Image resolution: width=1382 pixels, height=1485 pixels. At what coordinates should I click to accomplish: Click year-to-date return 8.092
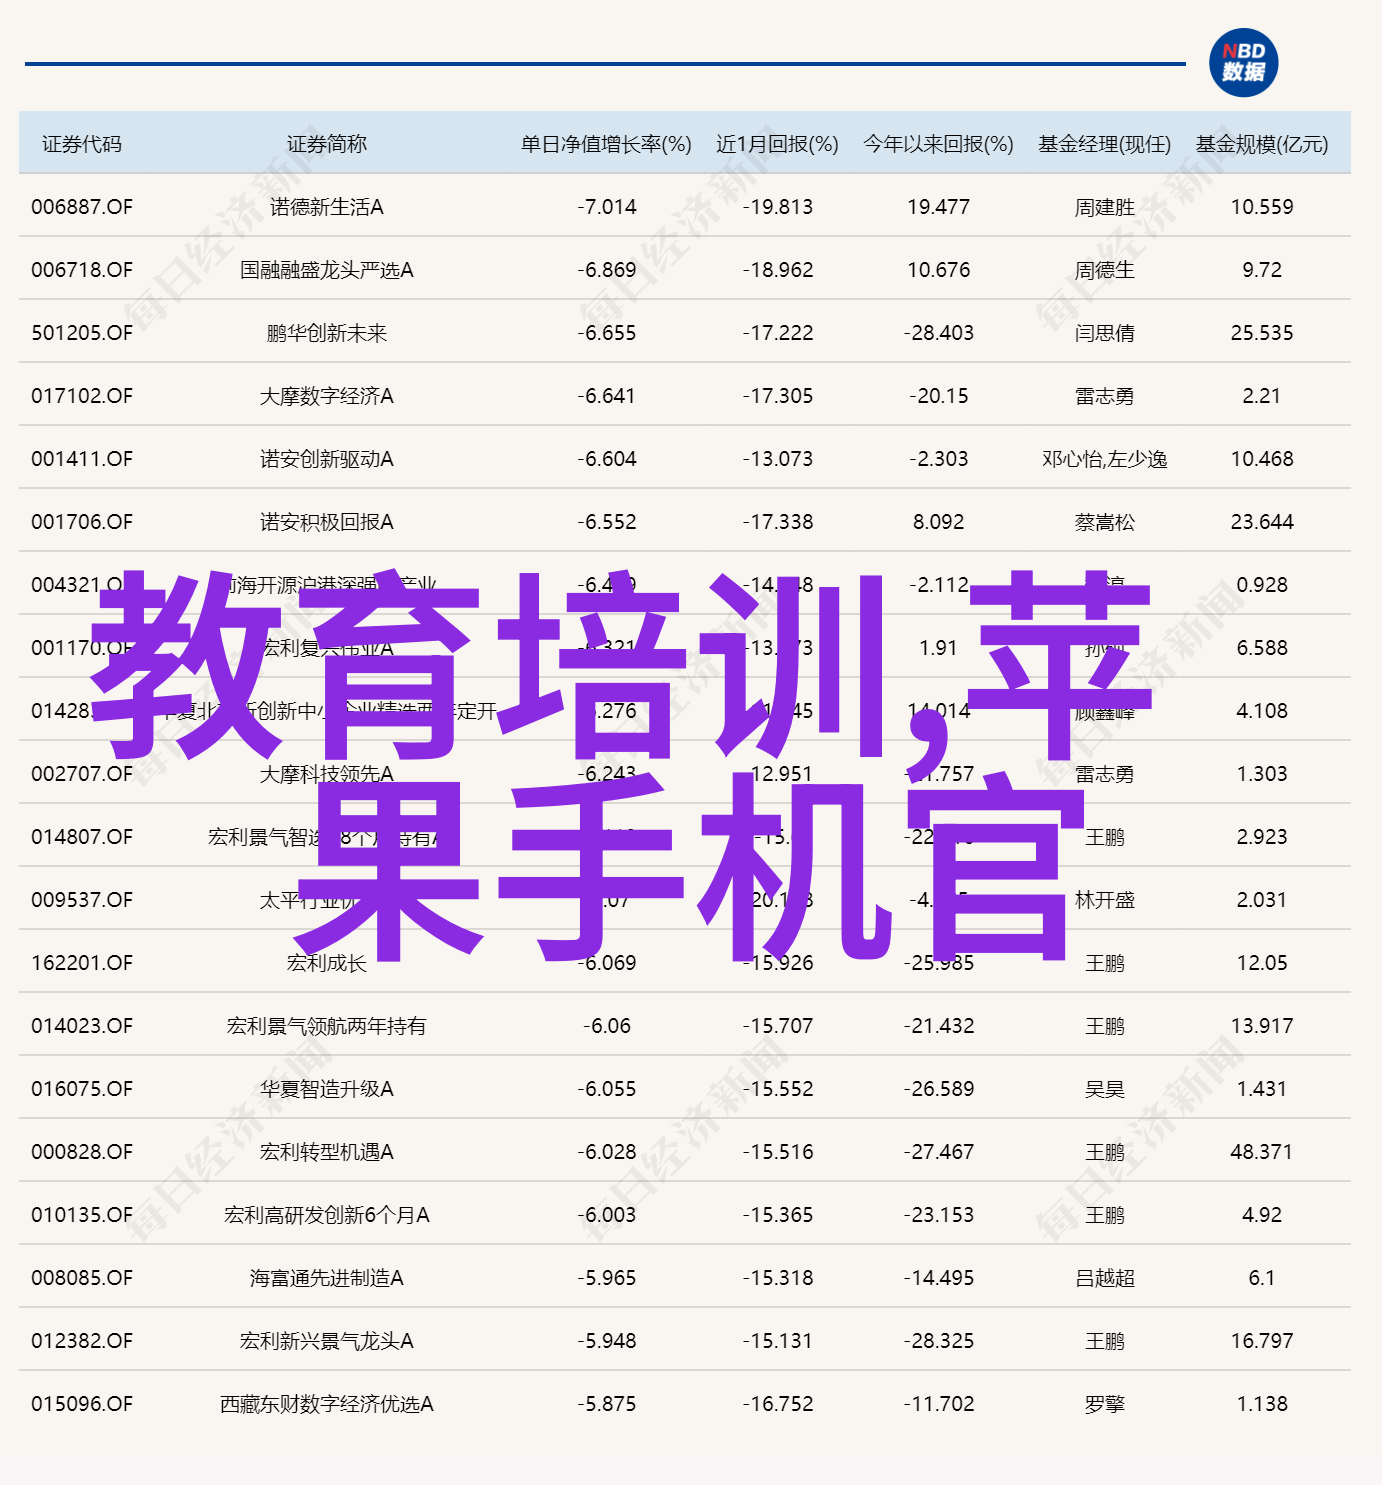(x=938, y=522)
